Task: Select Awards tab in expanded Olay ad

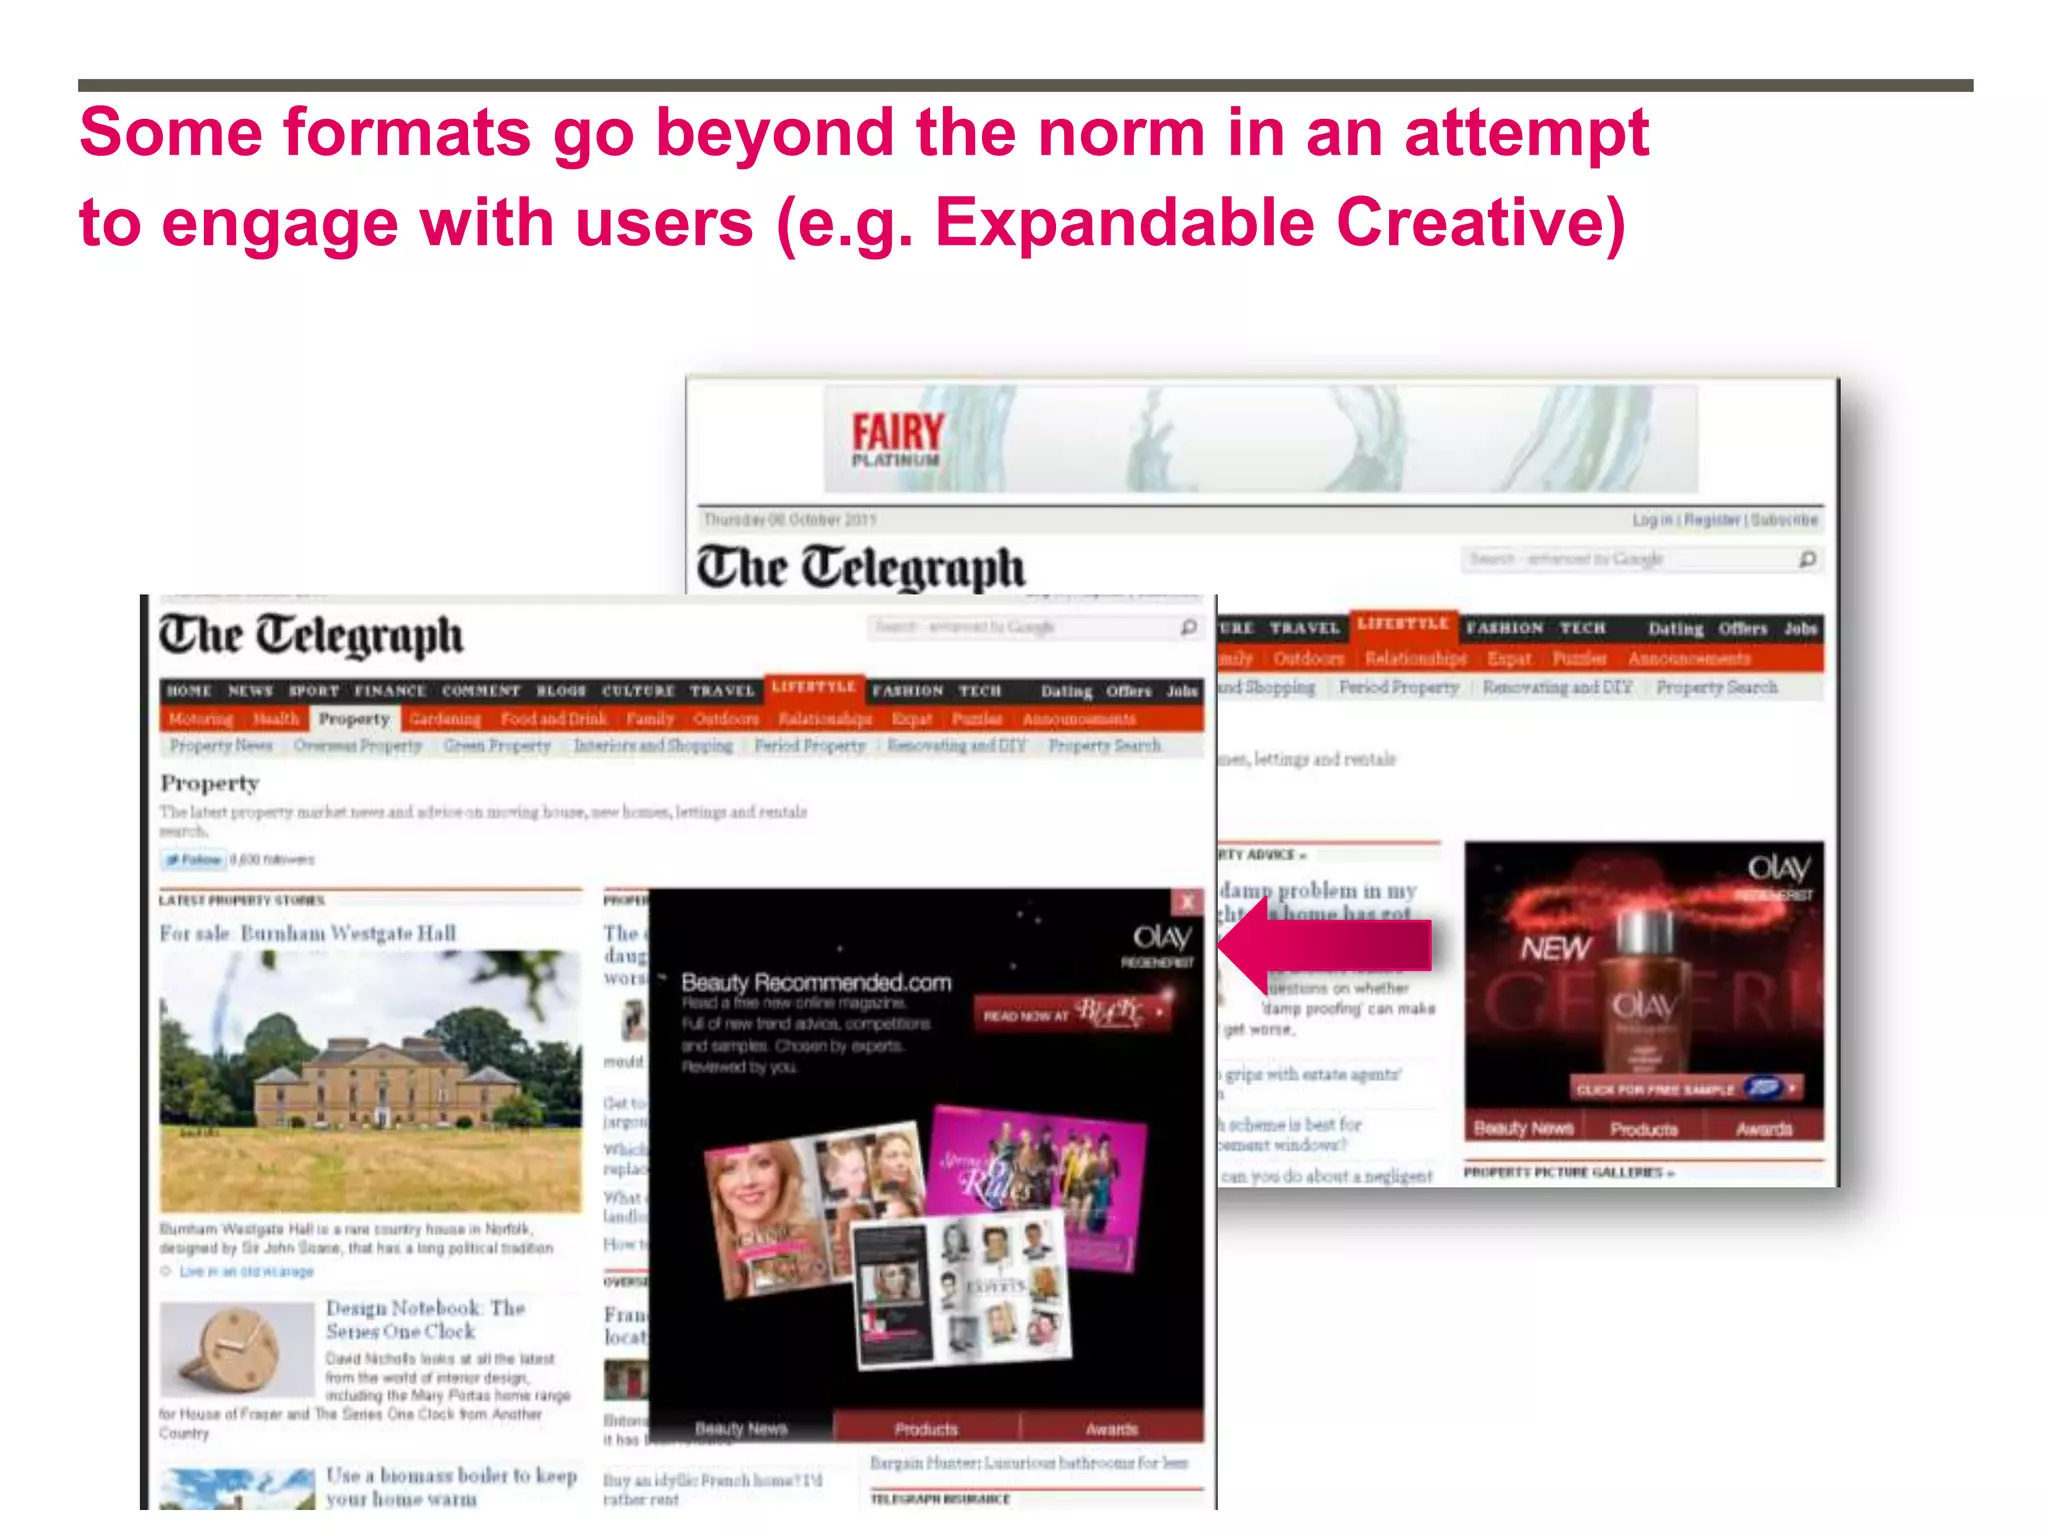Action: coord(1112,1429)
